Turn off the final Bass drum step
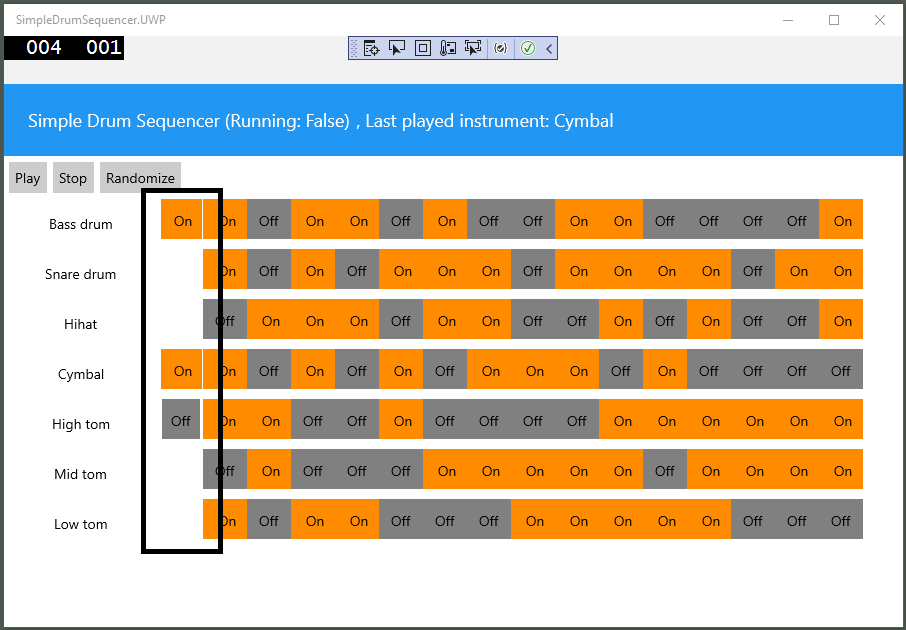 pos(841,219)
